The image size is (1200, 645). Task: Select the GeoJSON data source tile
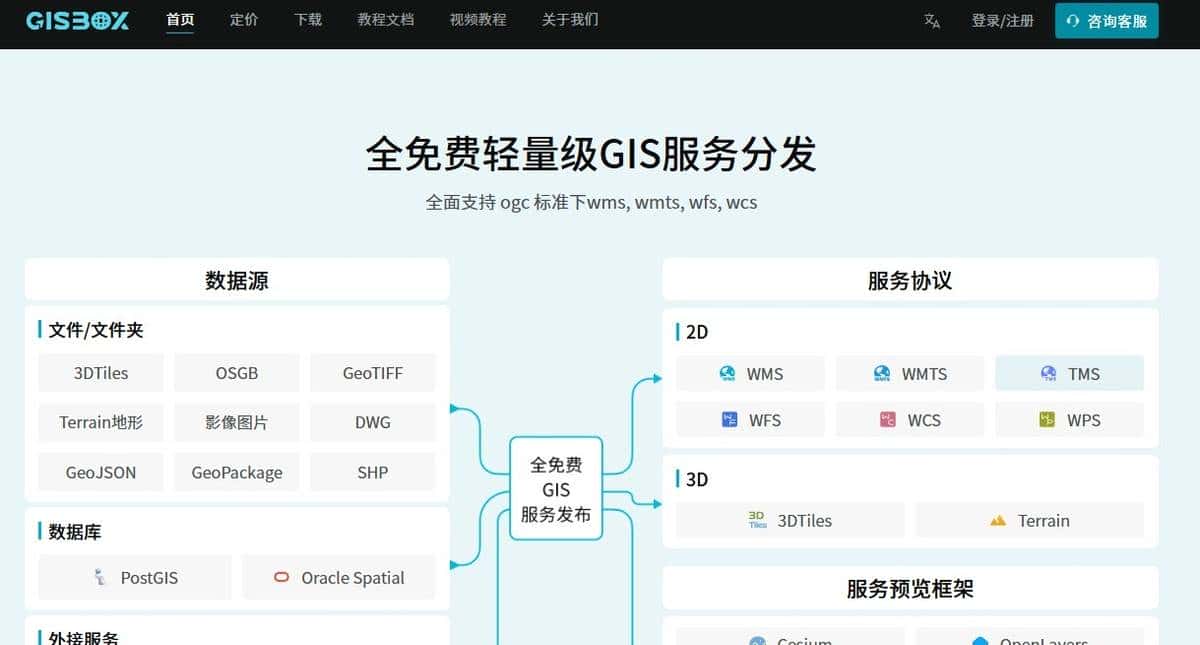point(100,471)
